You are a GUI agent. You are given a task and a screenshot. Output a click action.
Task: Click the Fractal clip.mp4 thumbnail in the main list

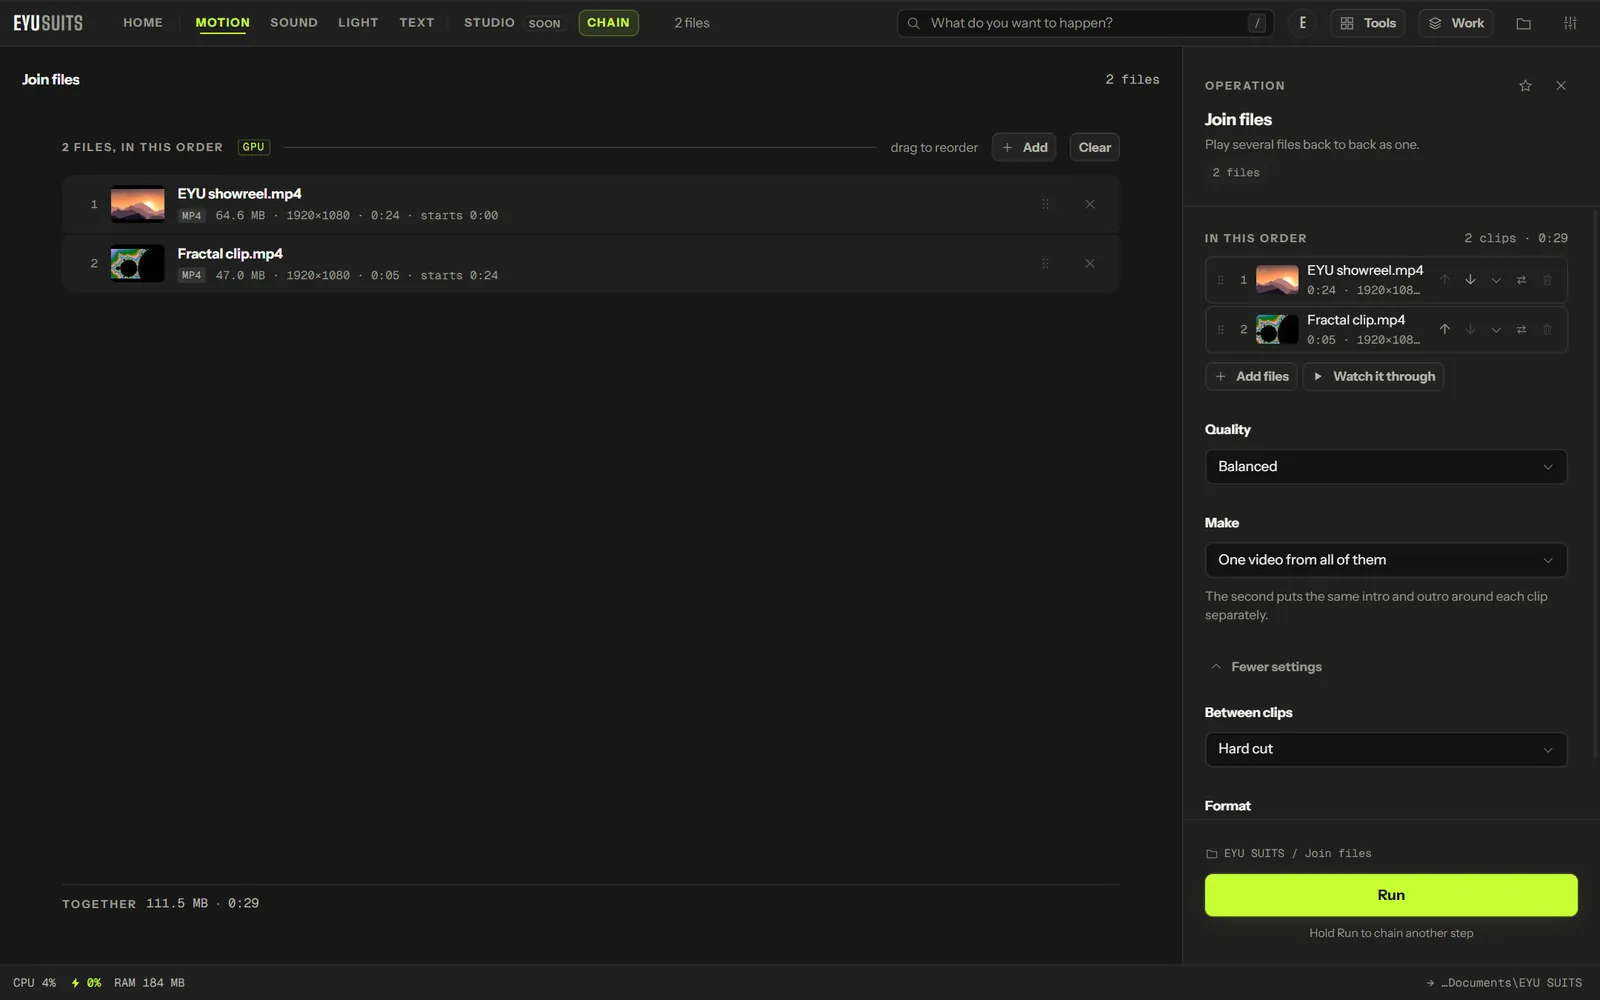pyautogui.click(x=137, y=264)
